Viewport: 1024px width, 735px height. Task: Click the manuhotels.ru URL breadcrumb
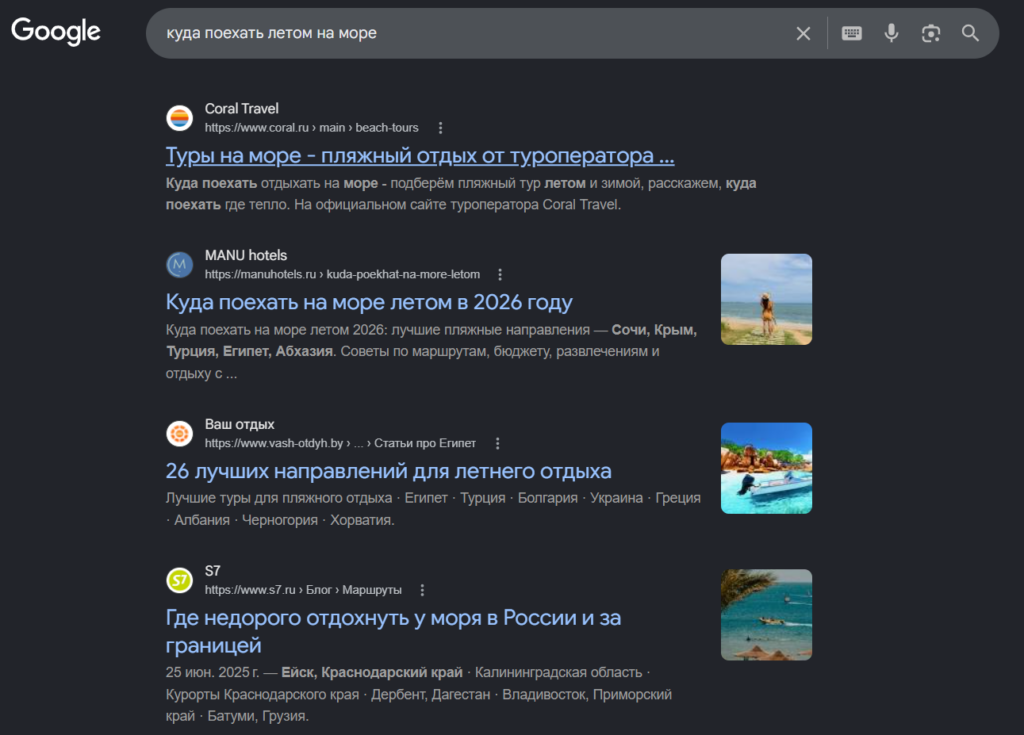[342, 274]
